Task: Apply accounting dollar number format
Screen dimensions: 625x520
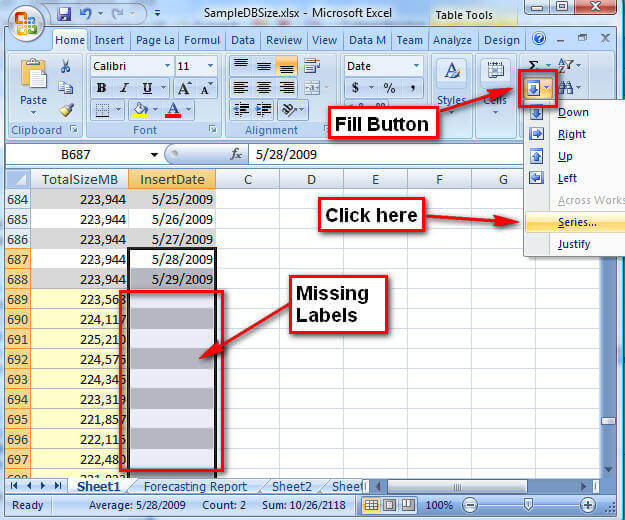Action: [x=355, y=87]
